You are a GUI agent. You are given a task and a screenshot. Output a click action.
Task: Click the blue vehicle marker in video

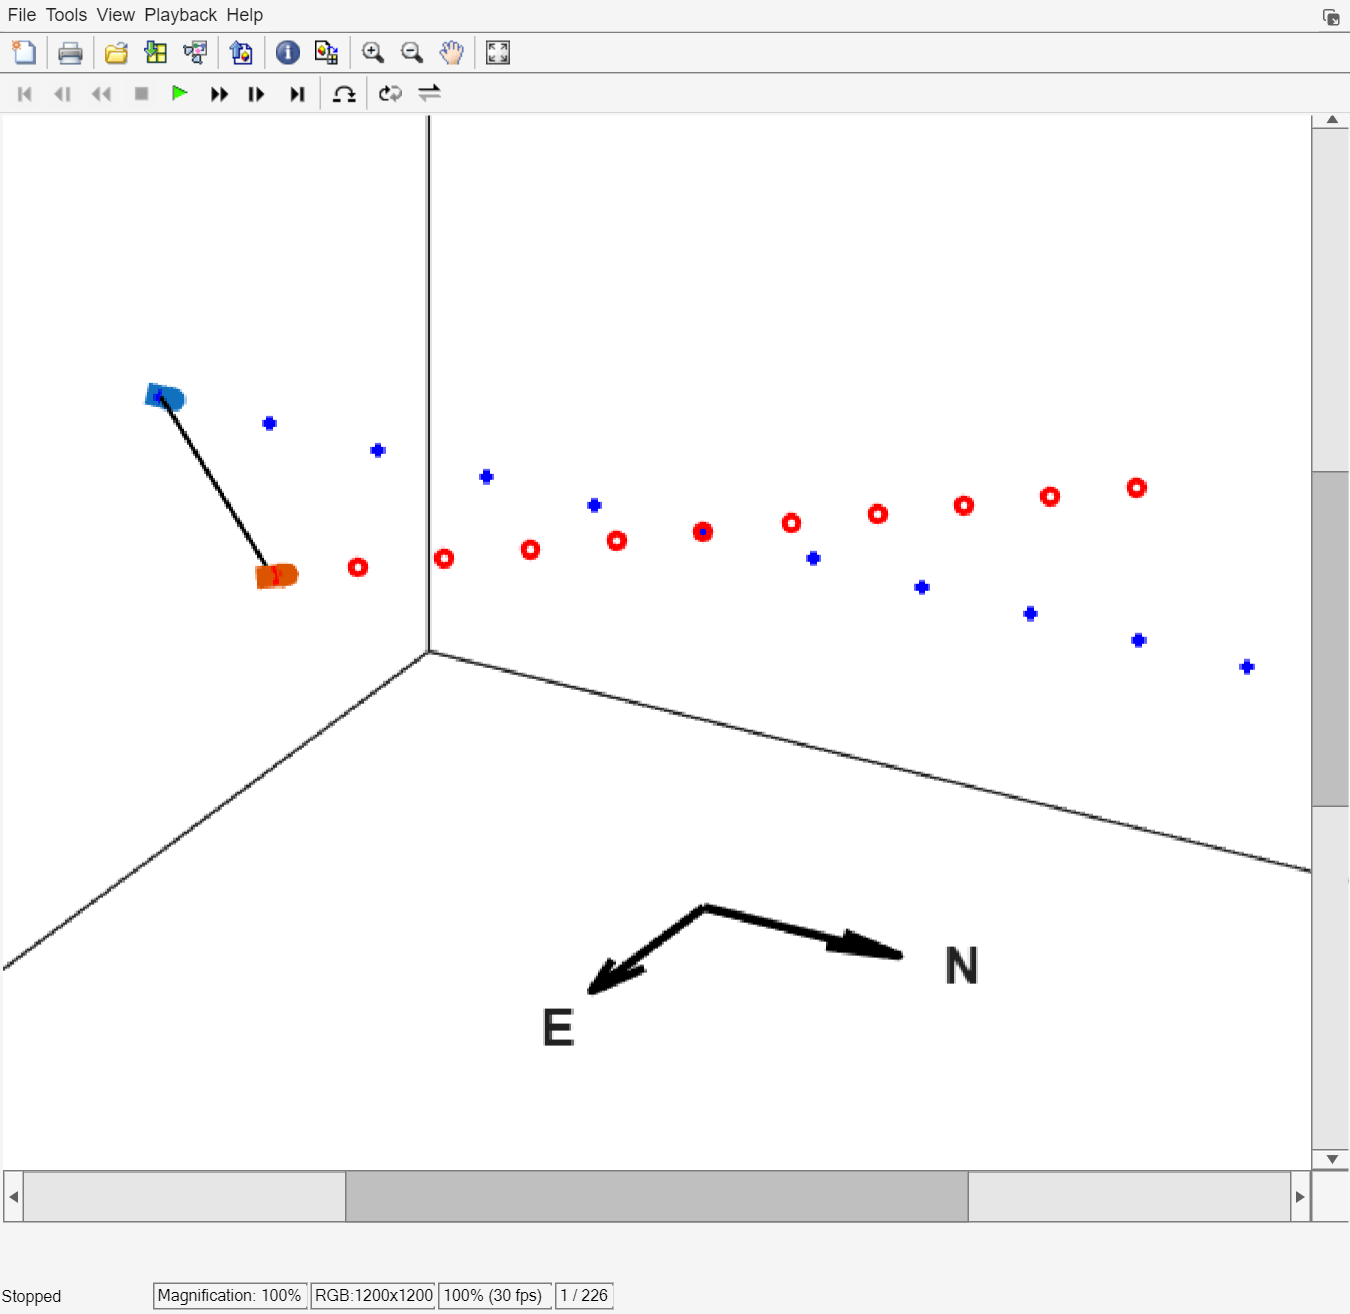pyautogui.click(x=165, y=397)
